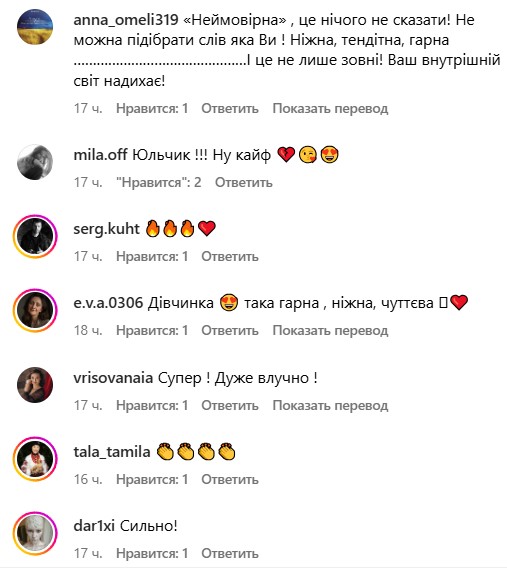
Task: Open anna_omeli319 profile avatar
Action: pyautogui.click(x=35, y=27)
